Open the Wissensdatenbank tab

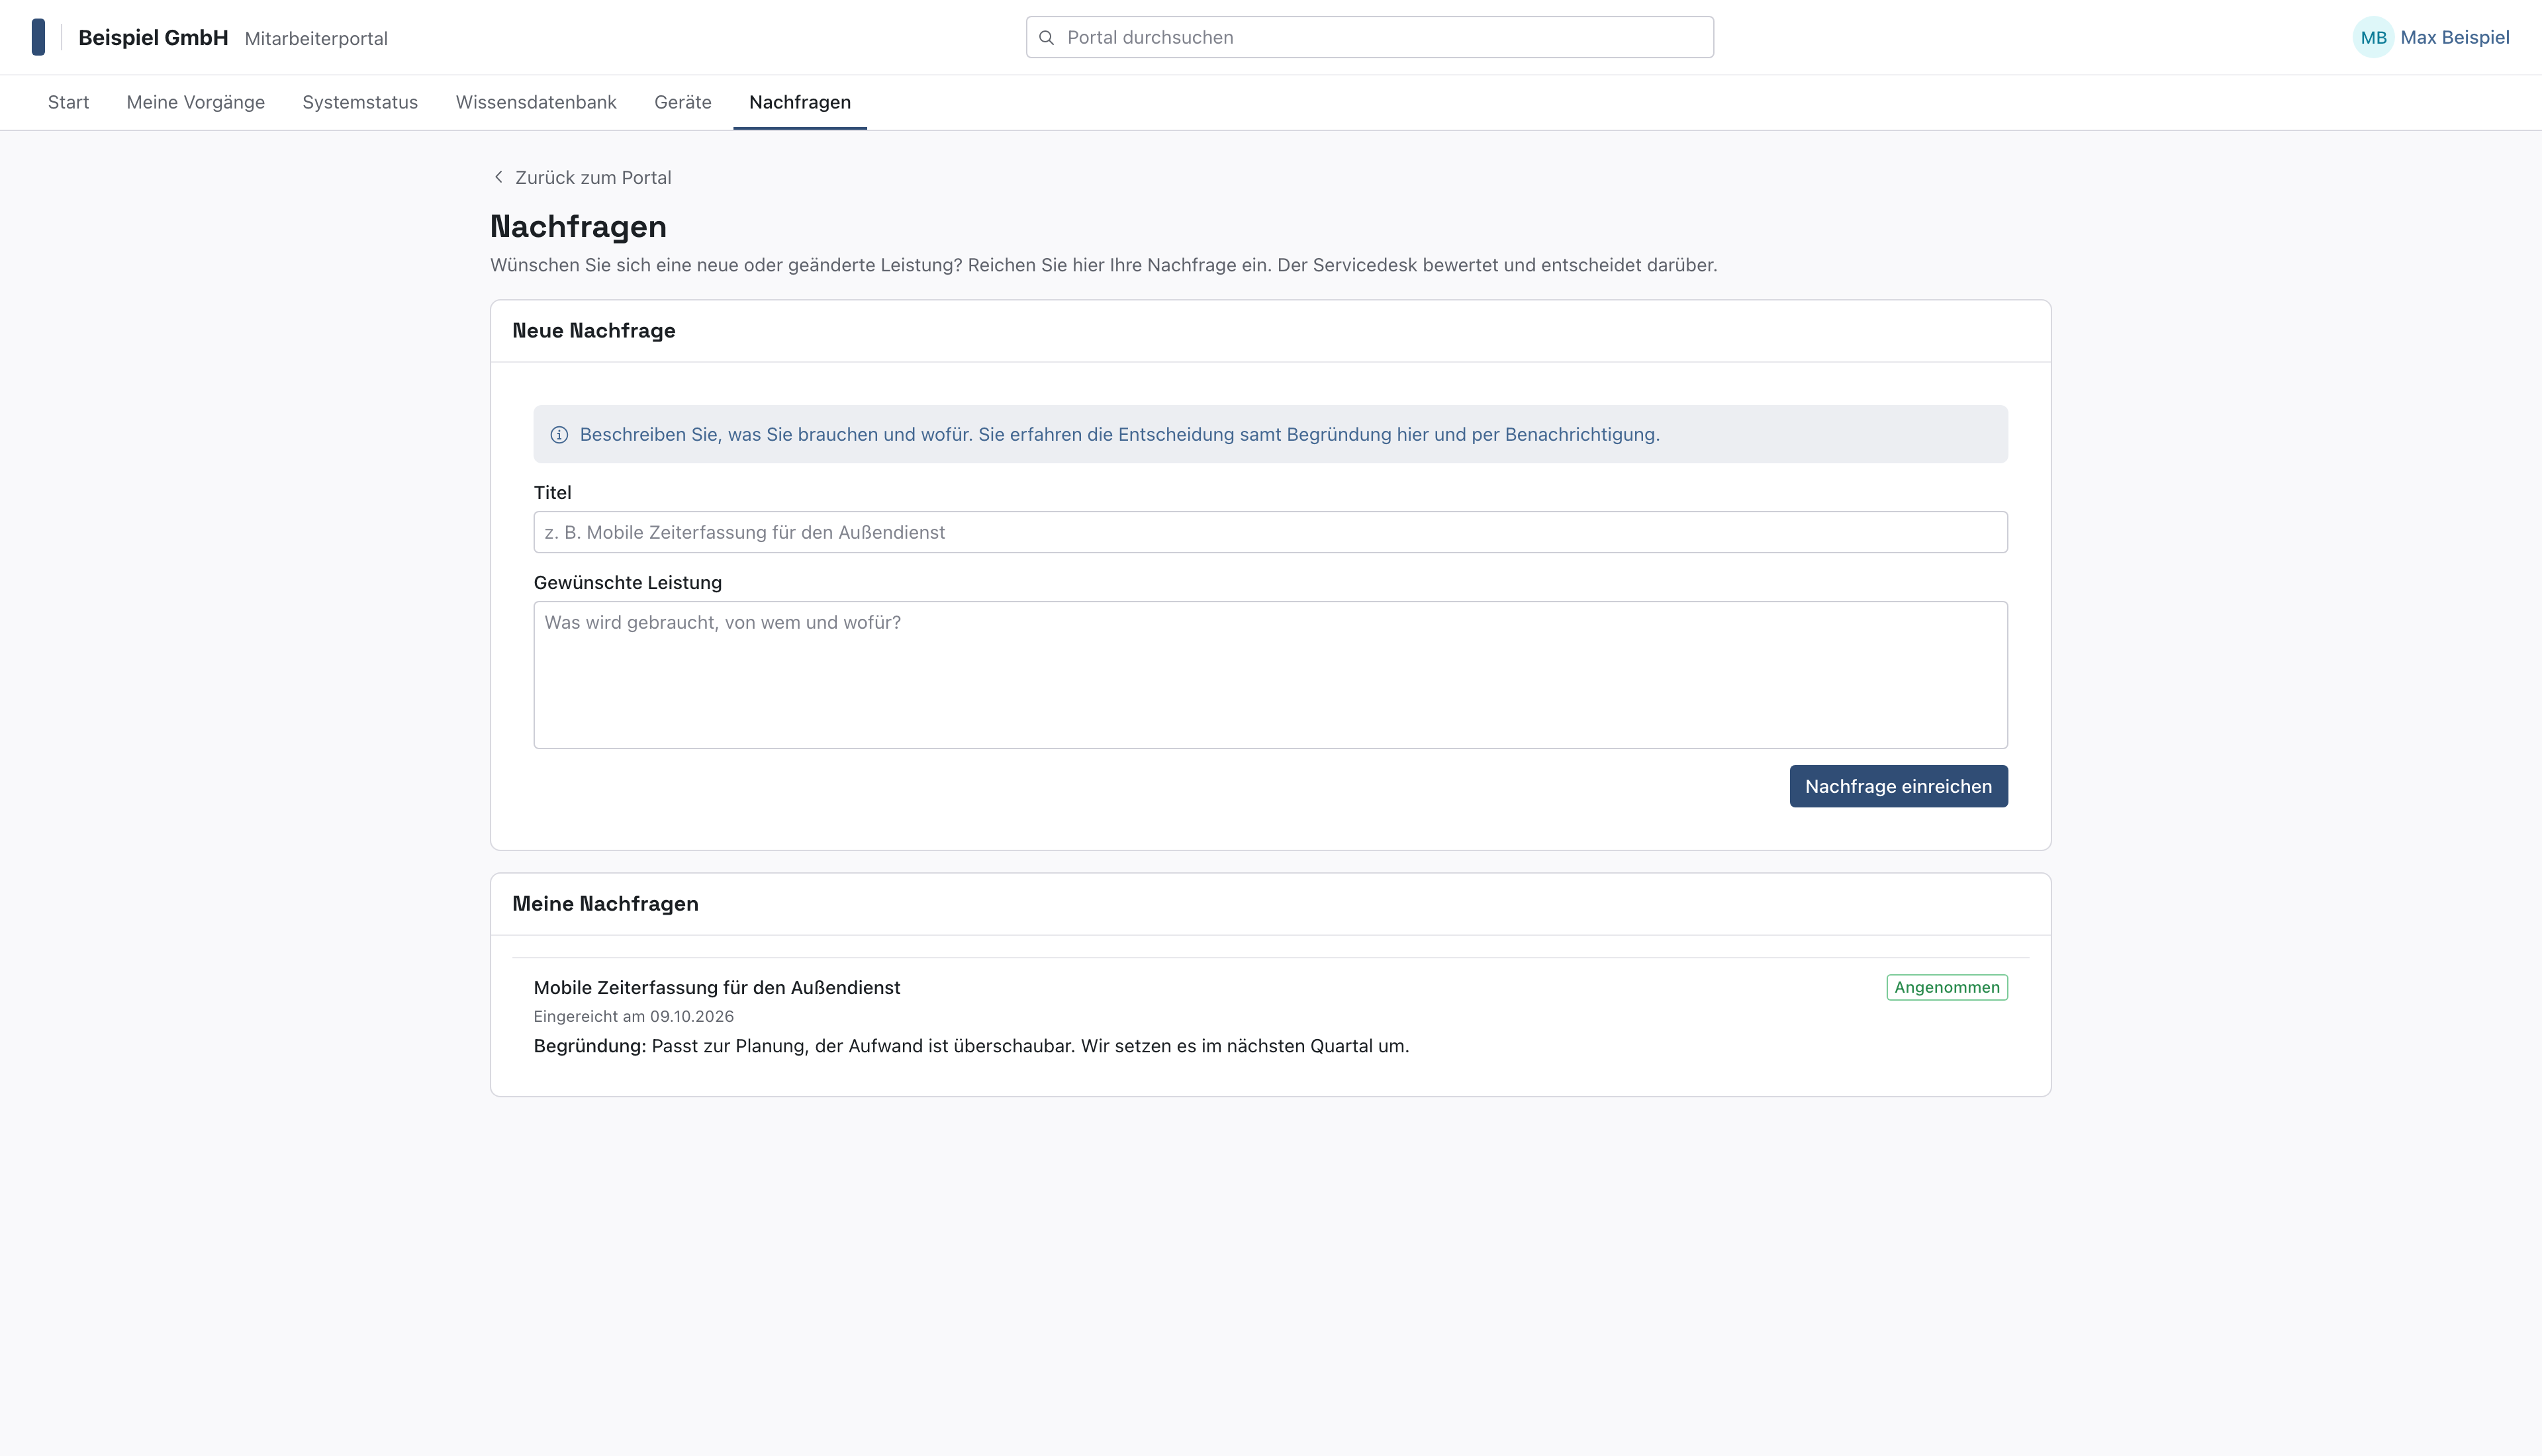[536, 102]
